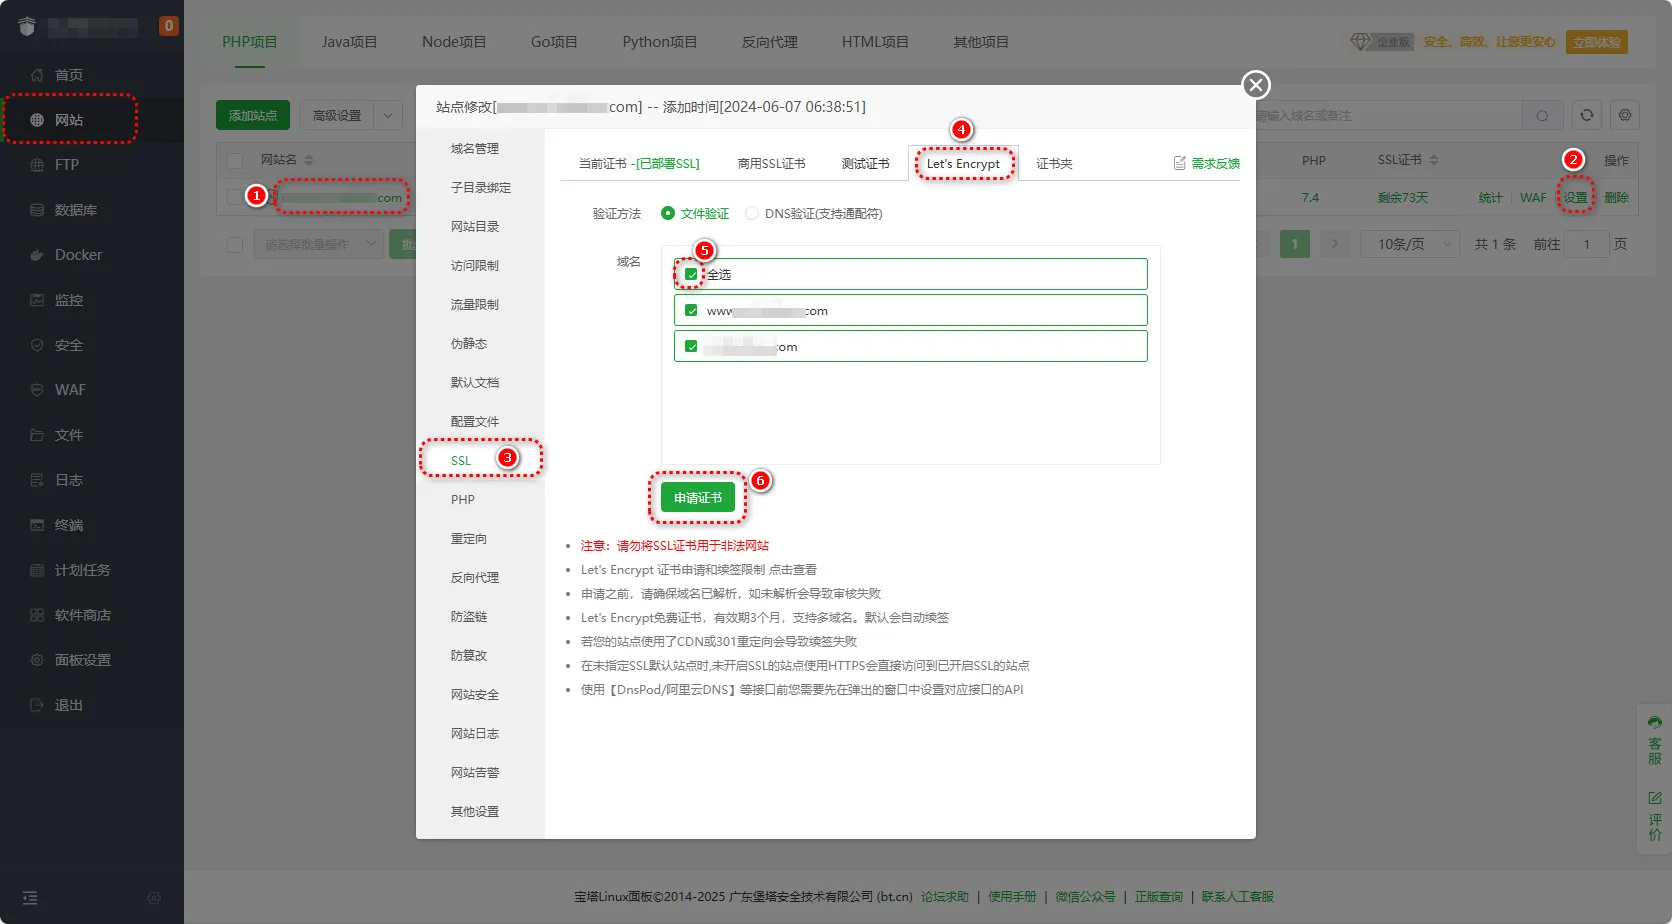1672x924 pixels.
Task: Click the notification count badge in sidebar header
Action: 169,26
